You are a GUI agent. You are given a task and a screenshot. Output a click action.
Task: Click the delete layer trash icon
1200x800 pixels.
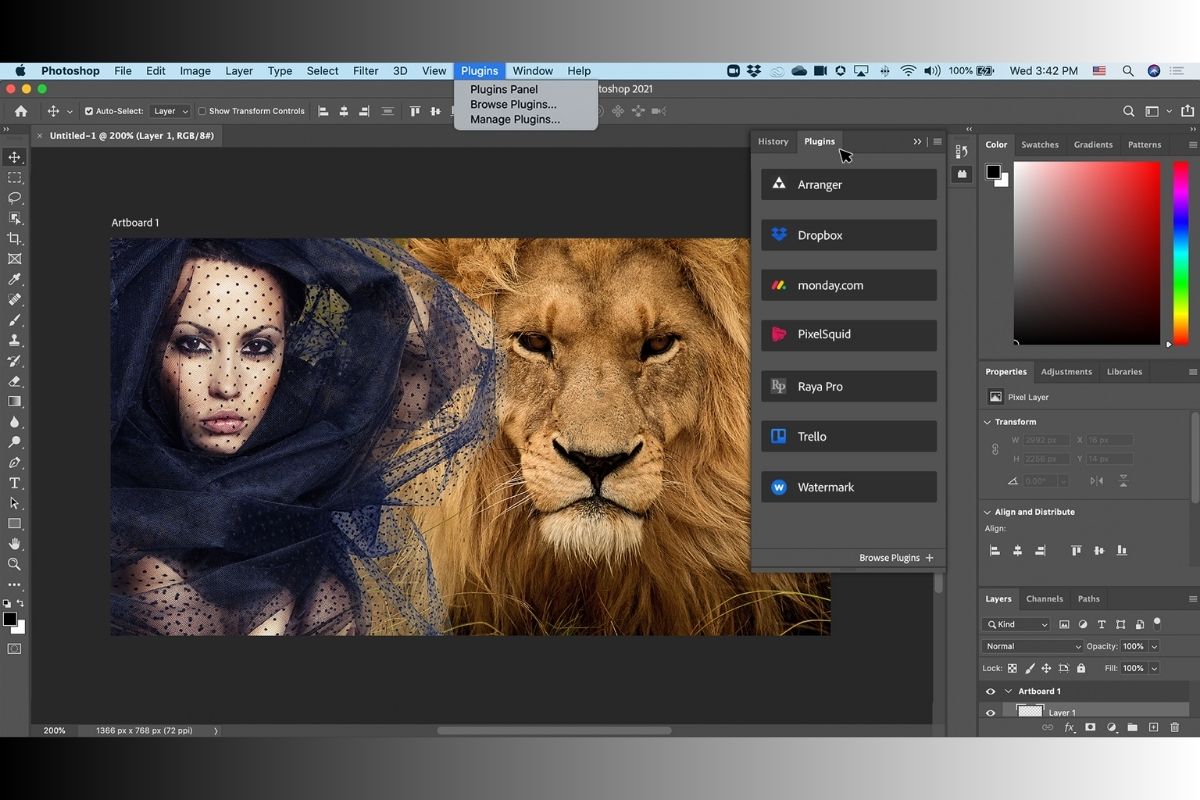pyautogui.click(x=1174, y=727)
